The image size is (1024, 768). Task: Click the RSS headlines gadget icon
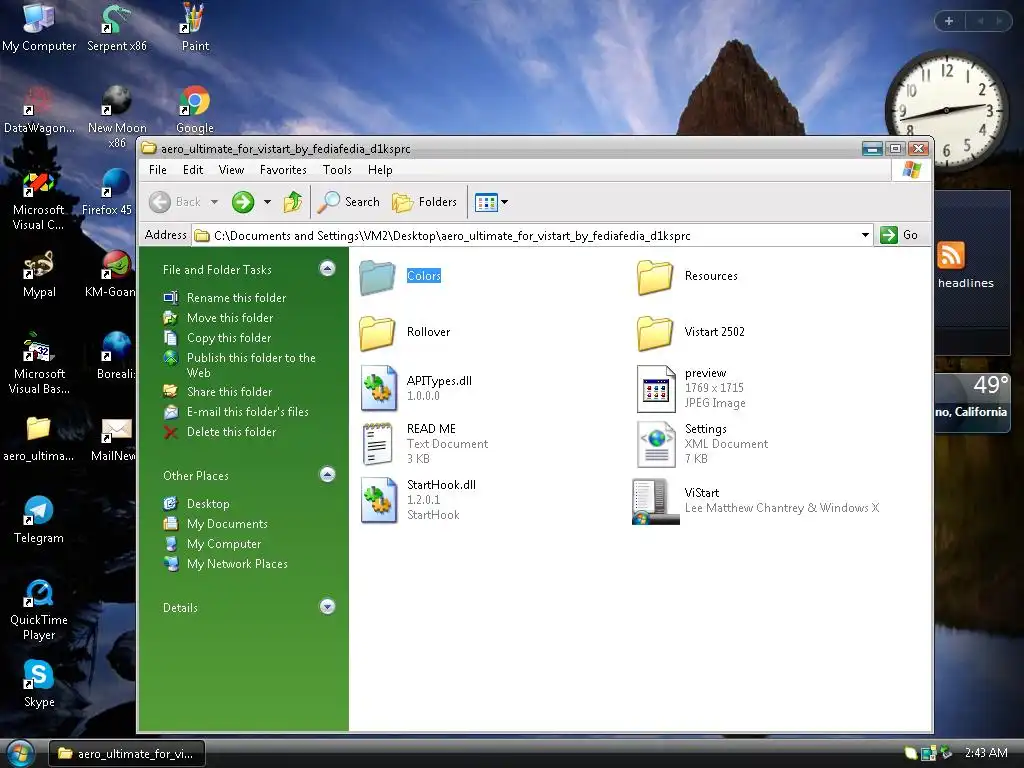(x=950, y=255)
